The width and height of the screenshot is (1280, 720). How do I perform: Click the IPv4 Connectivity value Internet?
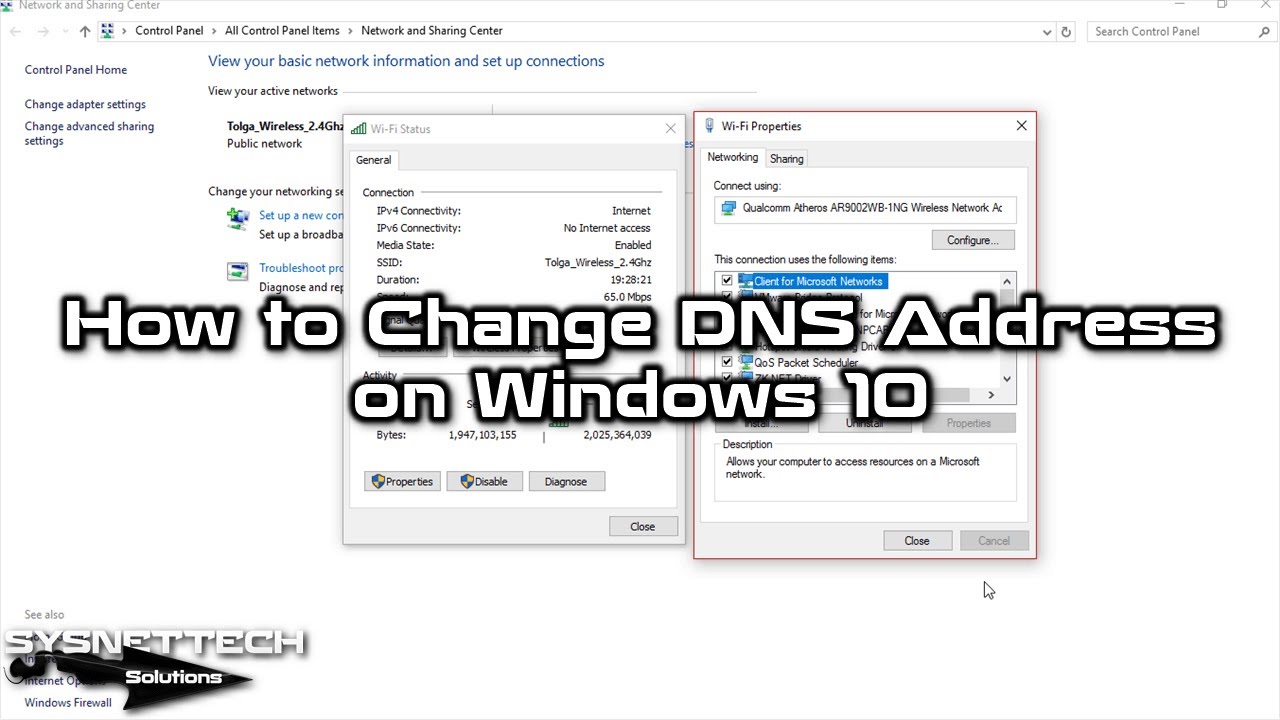tap(631, 211)
